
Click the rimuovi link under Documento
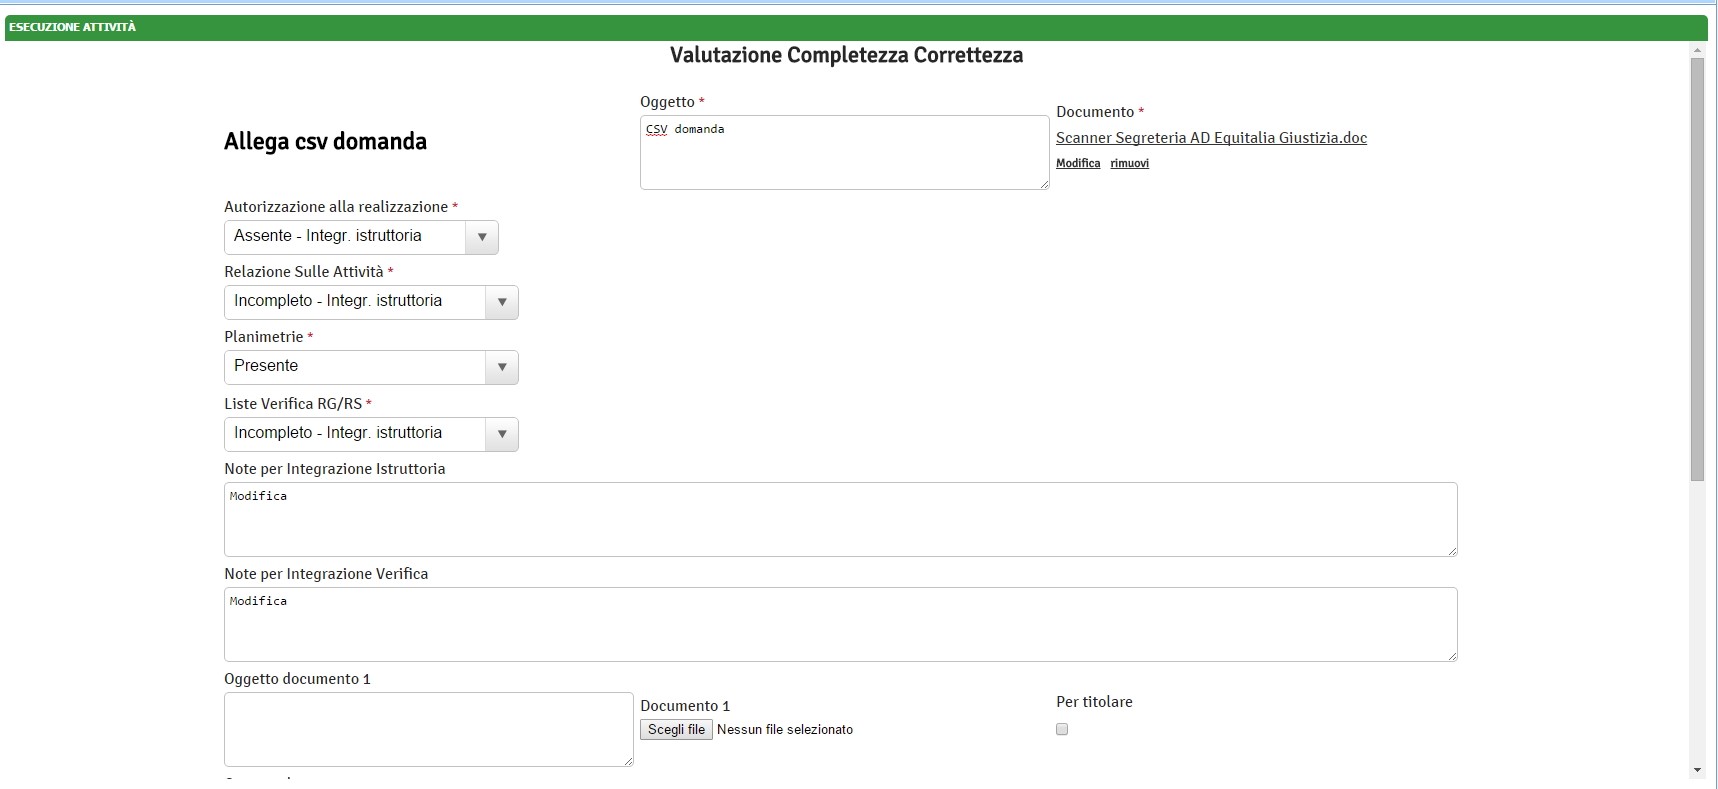[x=1129, y=163]
